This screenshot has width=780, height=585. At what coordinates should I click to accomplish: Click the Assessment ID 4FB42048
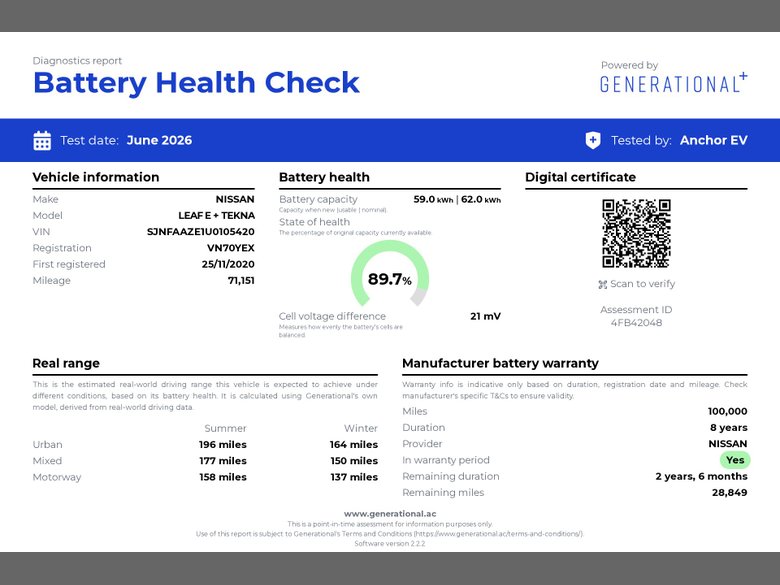click(636, 323)
